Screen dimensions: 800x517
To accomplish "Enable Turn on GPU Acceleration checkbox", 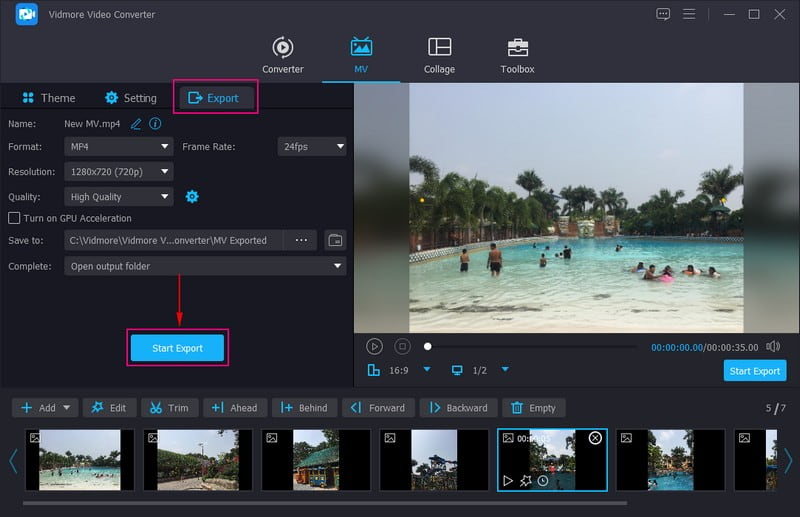I will point(14,218).
